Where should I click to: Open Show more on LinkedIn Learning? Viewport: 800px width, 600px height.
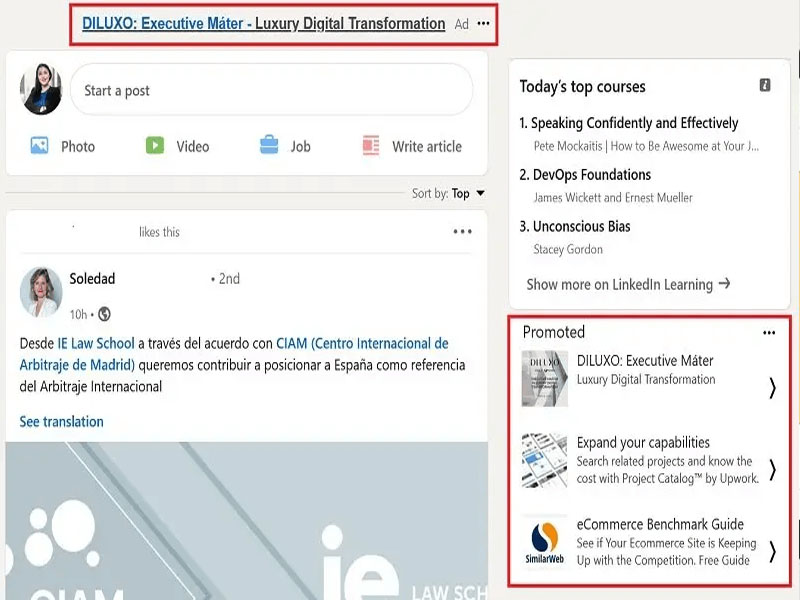pos(628,284)
